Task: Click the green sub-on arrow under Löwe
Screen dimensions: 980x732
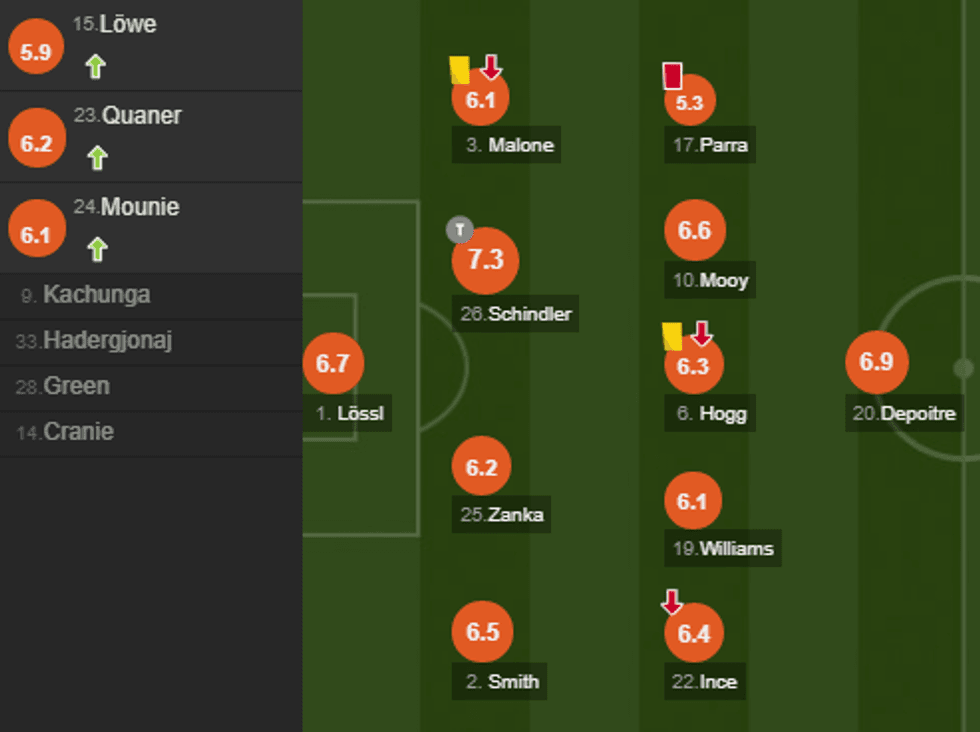Action: click(95, 67)
